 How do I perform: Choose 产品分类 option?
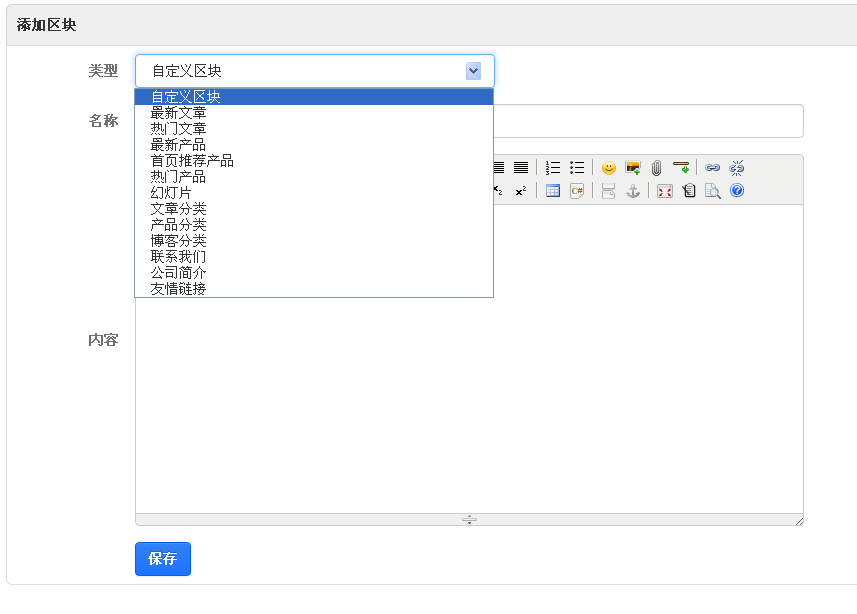(314, 225)
